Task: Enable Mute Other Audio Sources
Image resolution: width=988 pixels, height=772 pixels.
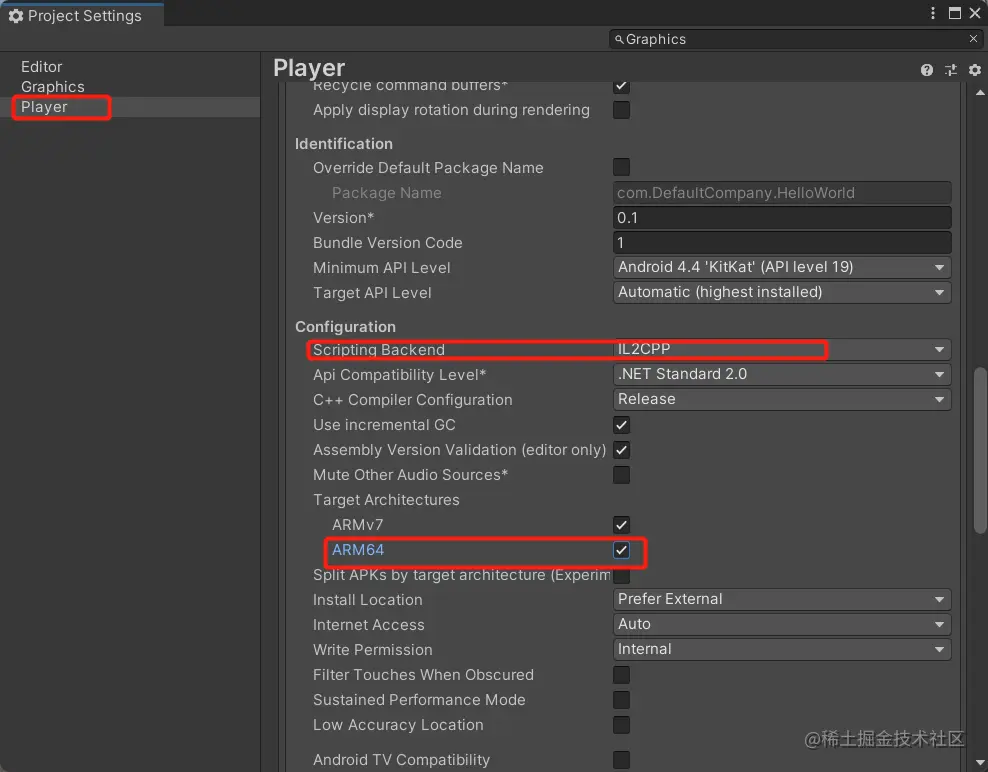Action: tap(621, 475)
